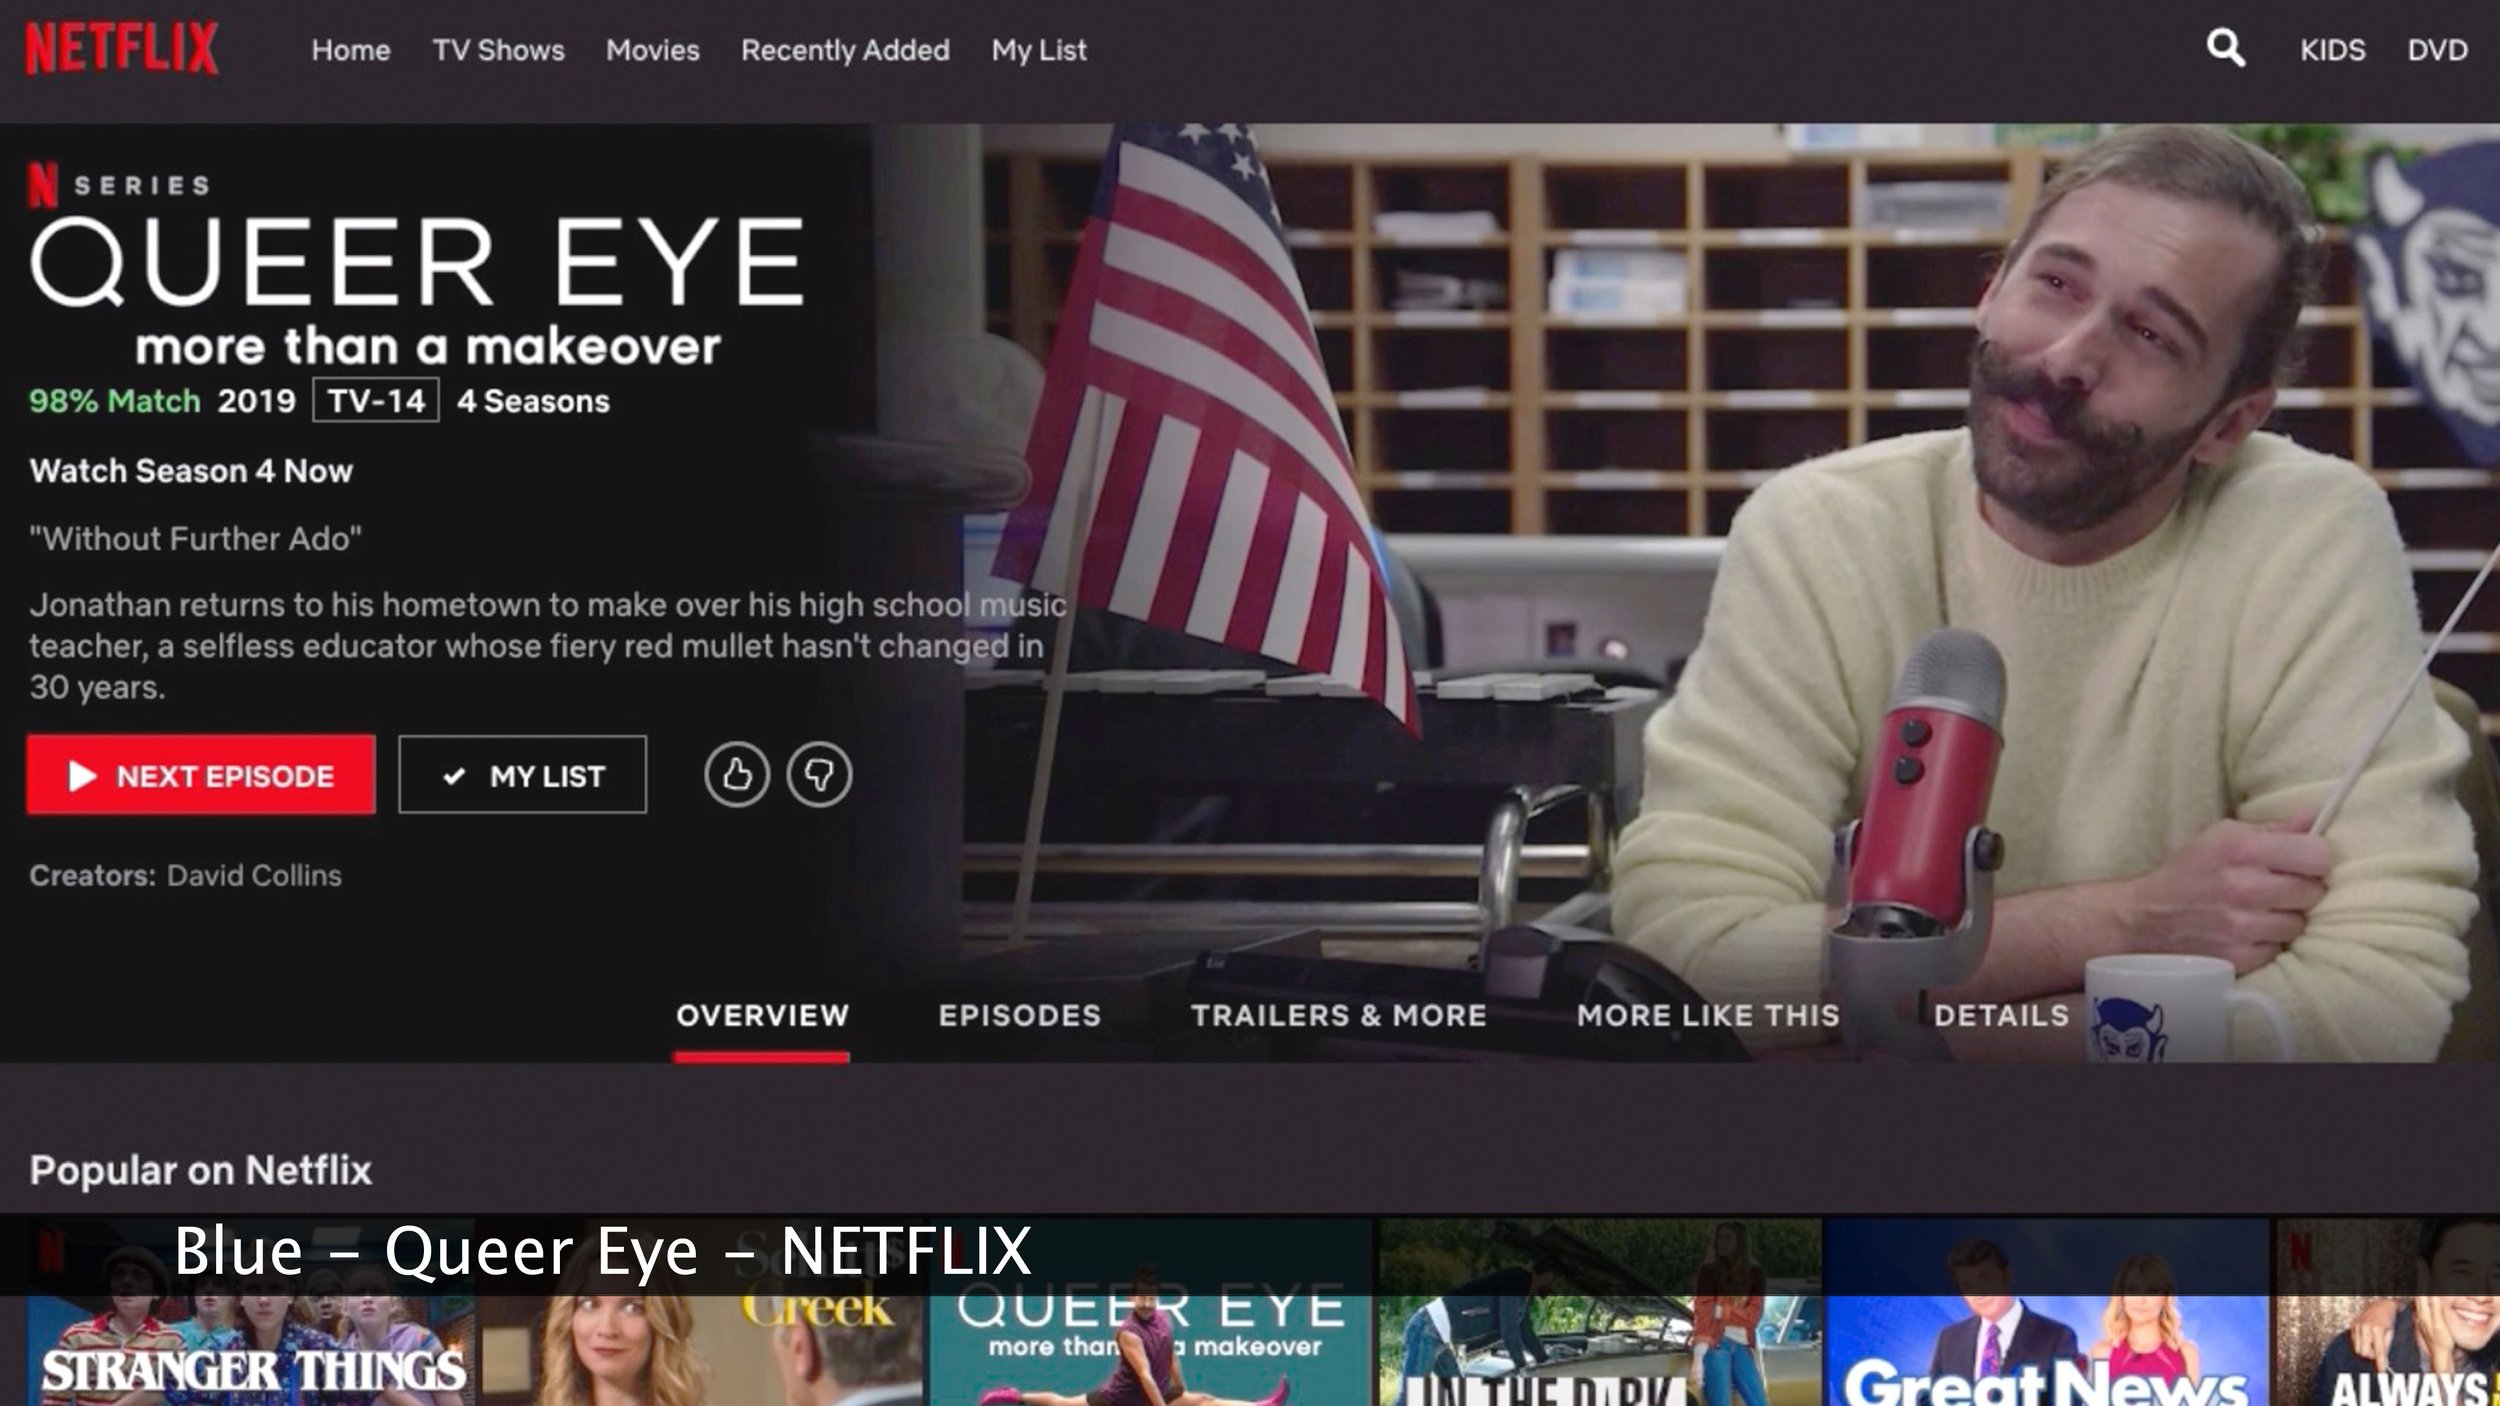2500x1406 pixels.
Task: Switch to More Like This tab
Action: (x=1708, y=1016)
